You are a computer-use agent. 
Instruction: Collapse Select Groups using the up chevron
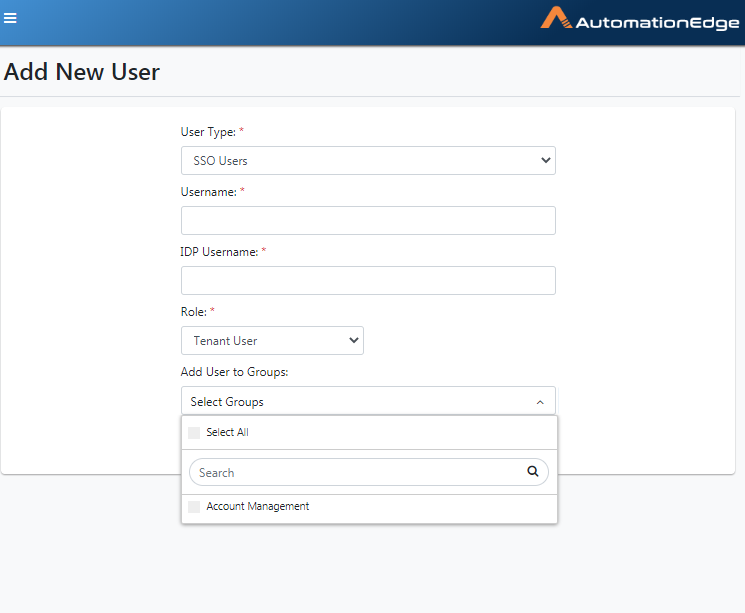click(x=540, y=402)
